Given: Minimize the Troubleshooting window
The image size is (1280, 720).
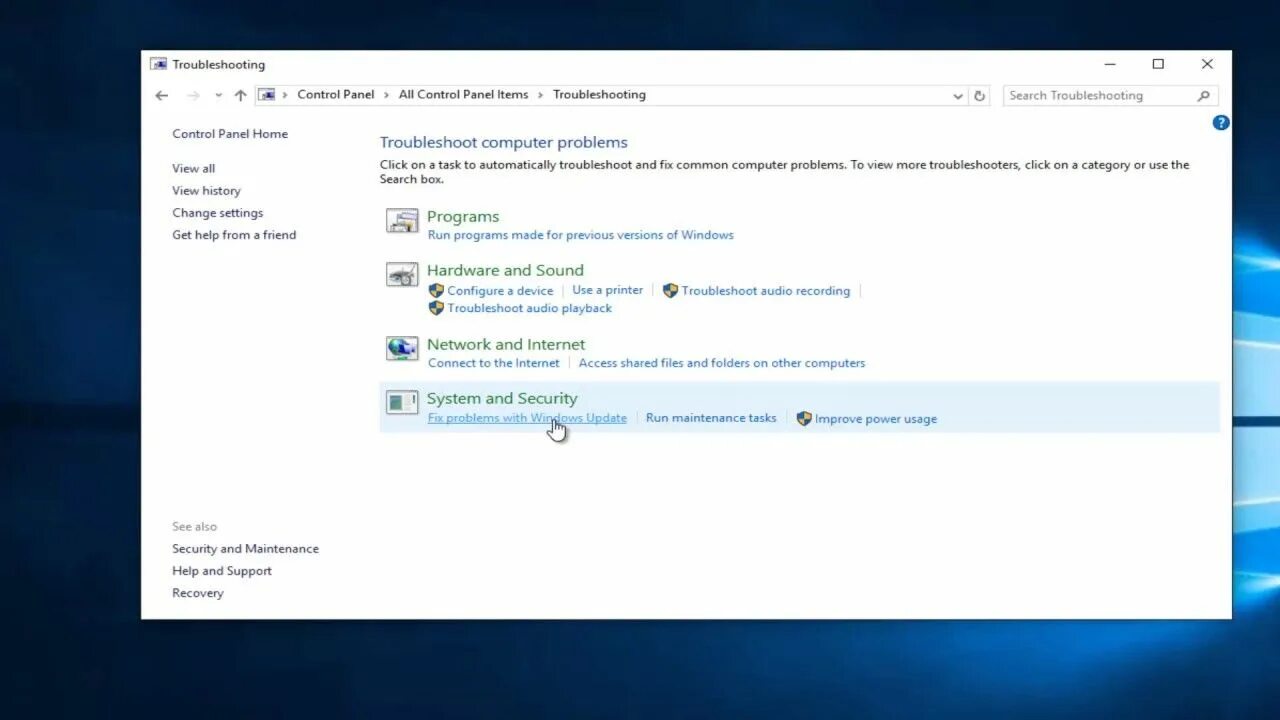Looking at the screenshot, I should [1110, 64].
